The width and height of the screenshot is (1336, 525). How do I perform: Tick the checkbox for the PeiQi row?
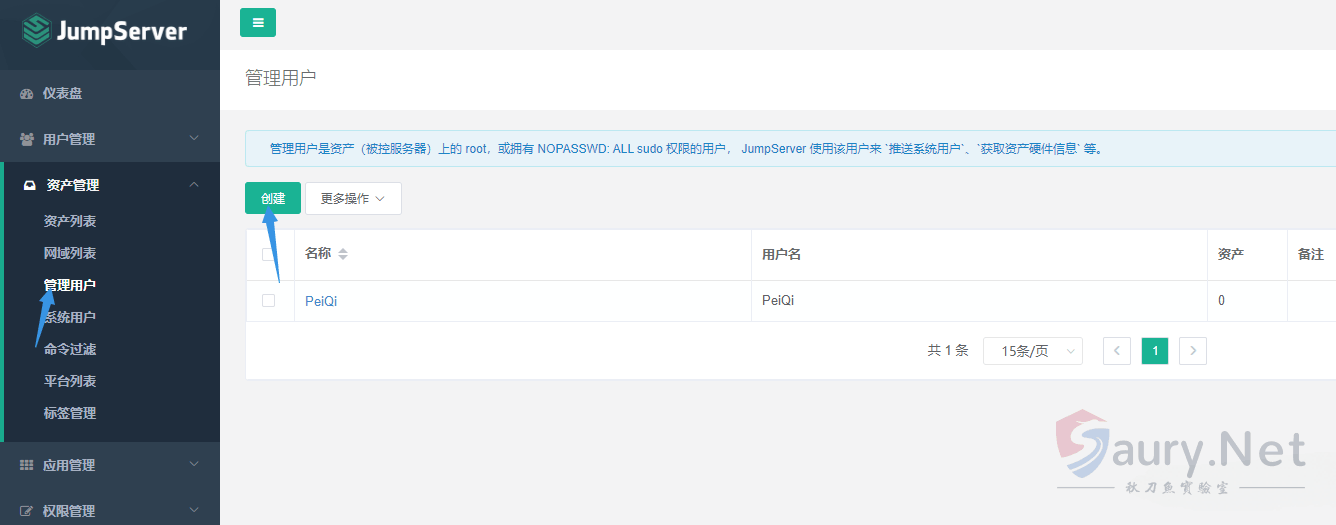[x=268, y=300]
